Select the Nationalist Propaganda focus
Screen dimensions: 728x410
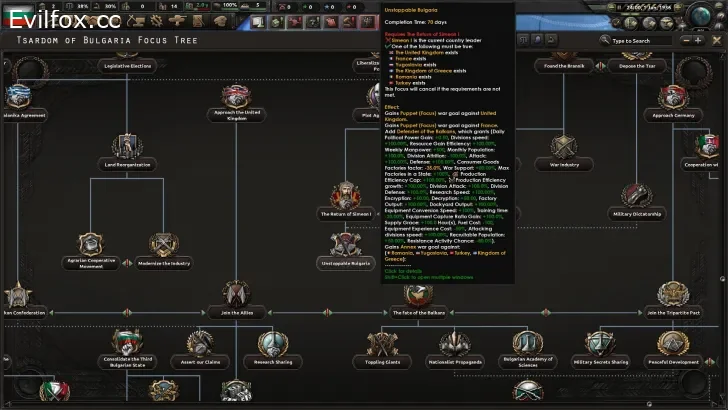(455, 350)
